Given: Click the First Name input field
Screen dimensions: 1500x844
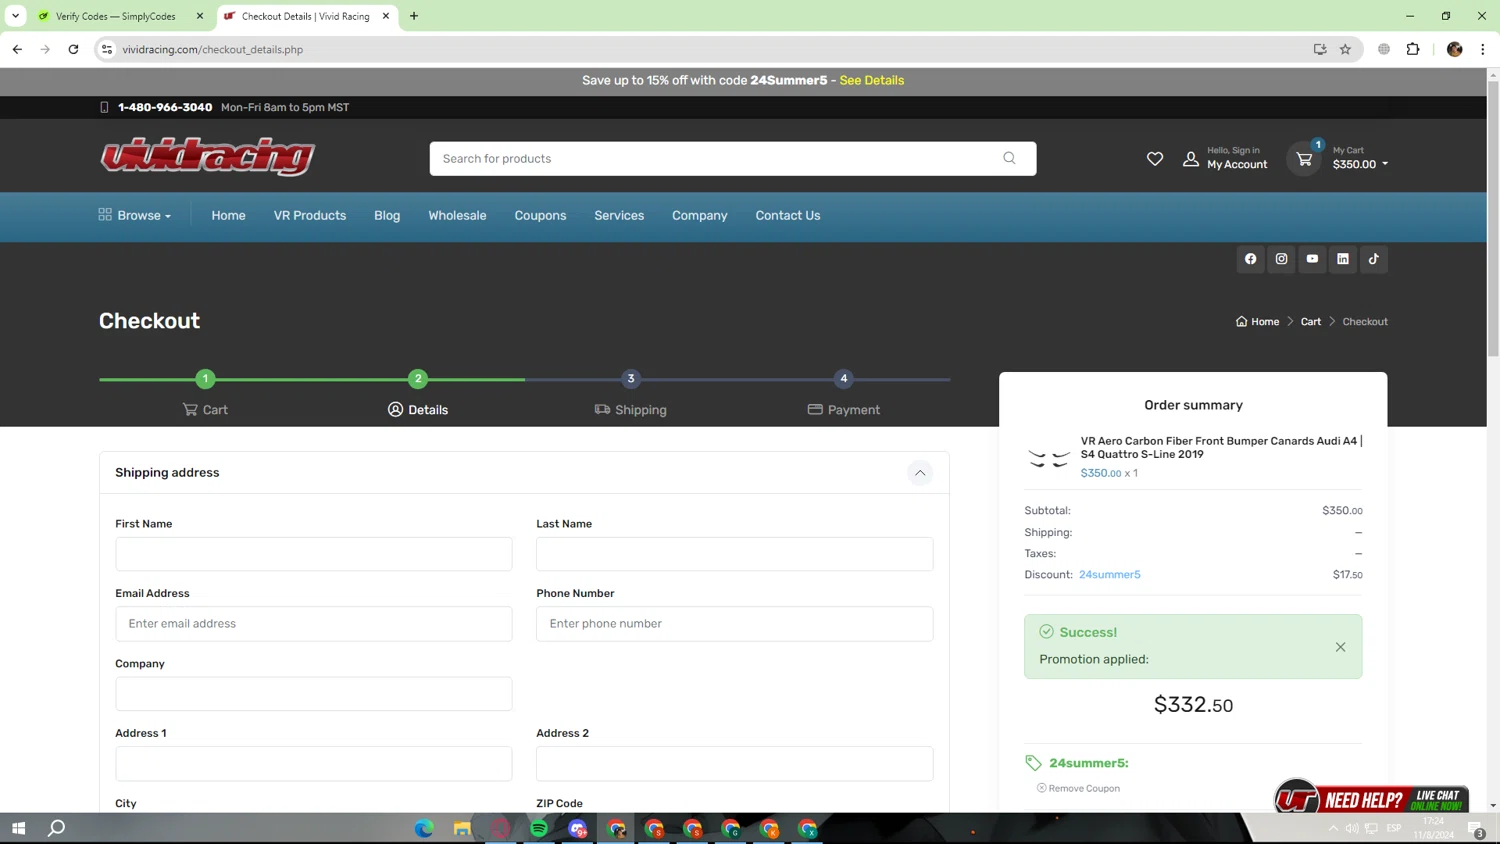Looking at the screenshot, I should click(x=314, y=554).
